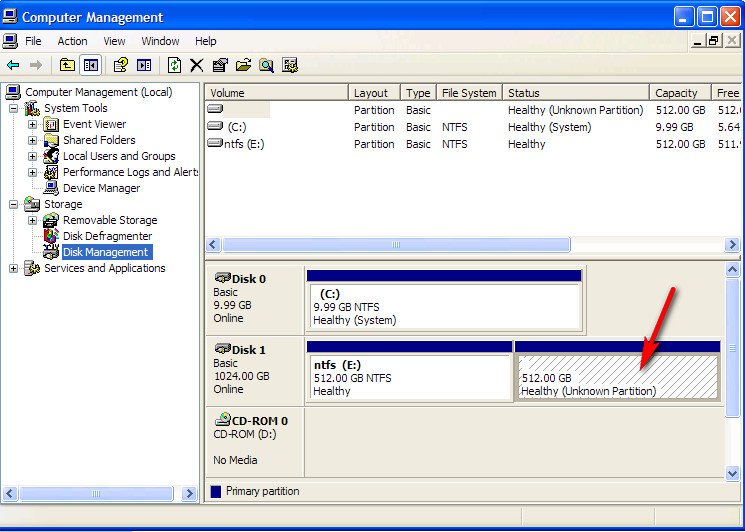This screenshot has height=532, width=745.
Task: Open the Properties toolbar icon
Action: coord(220,65)
